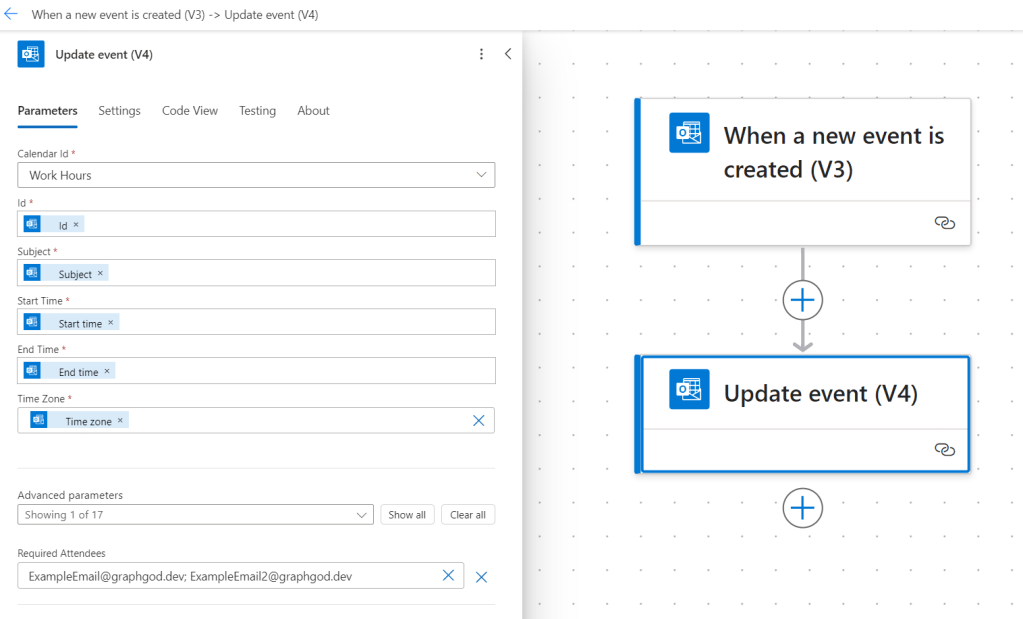This screenshot has height=619, width=1023.
Task: Click the Show all button
Action: (x=407, y=514)
